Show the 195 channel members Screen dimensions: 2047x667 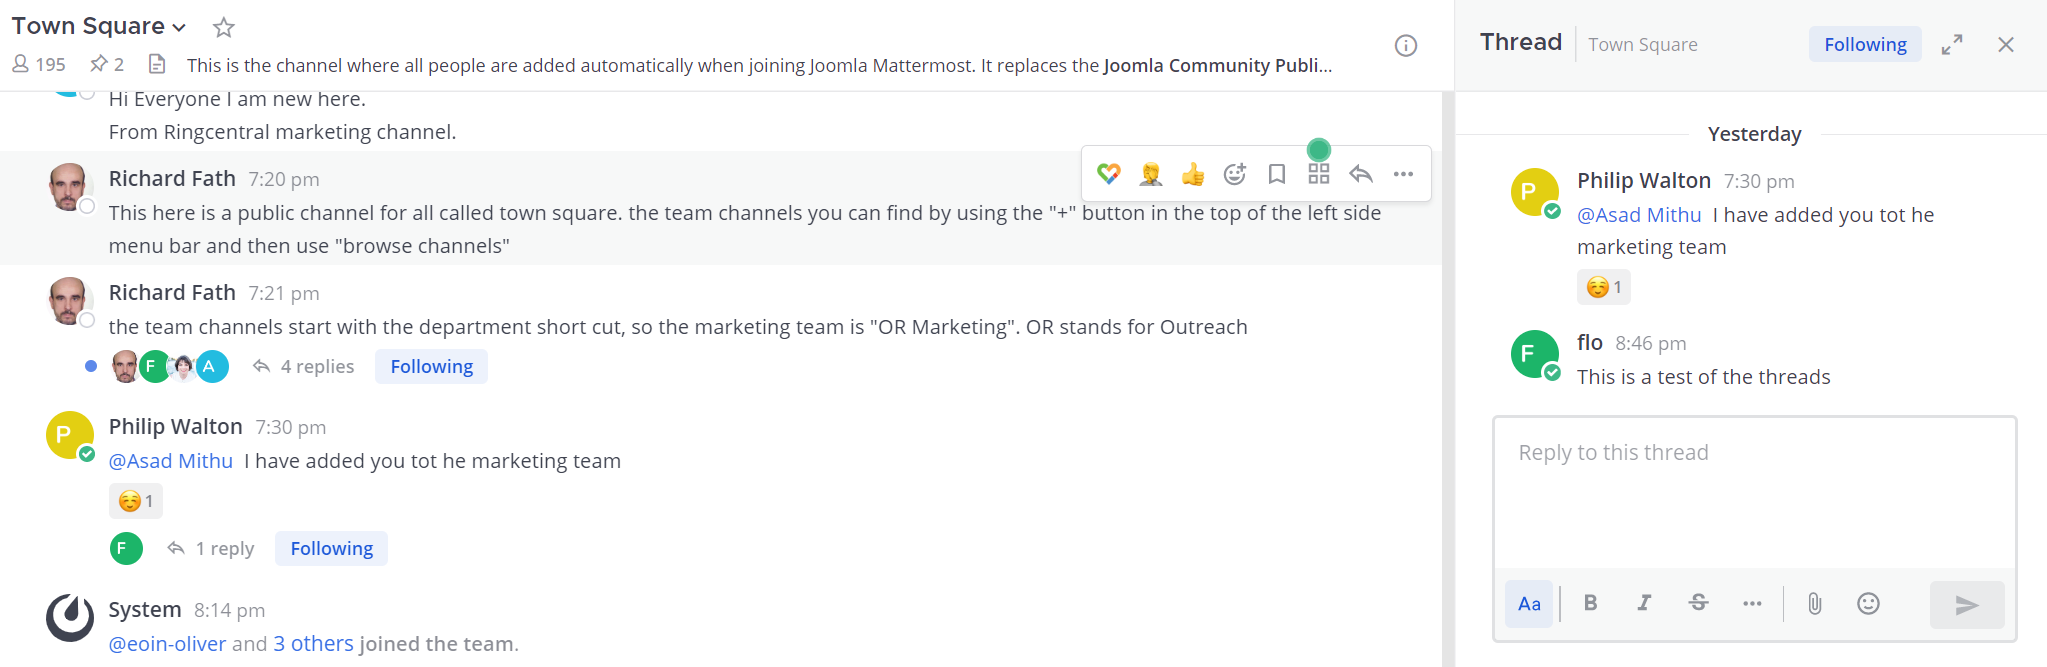(39, 65)
